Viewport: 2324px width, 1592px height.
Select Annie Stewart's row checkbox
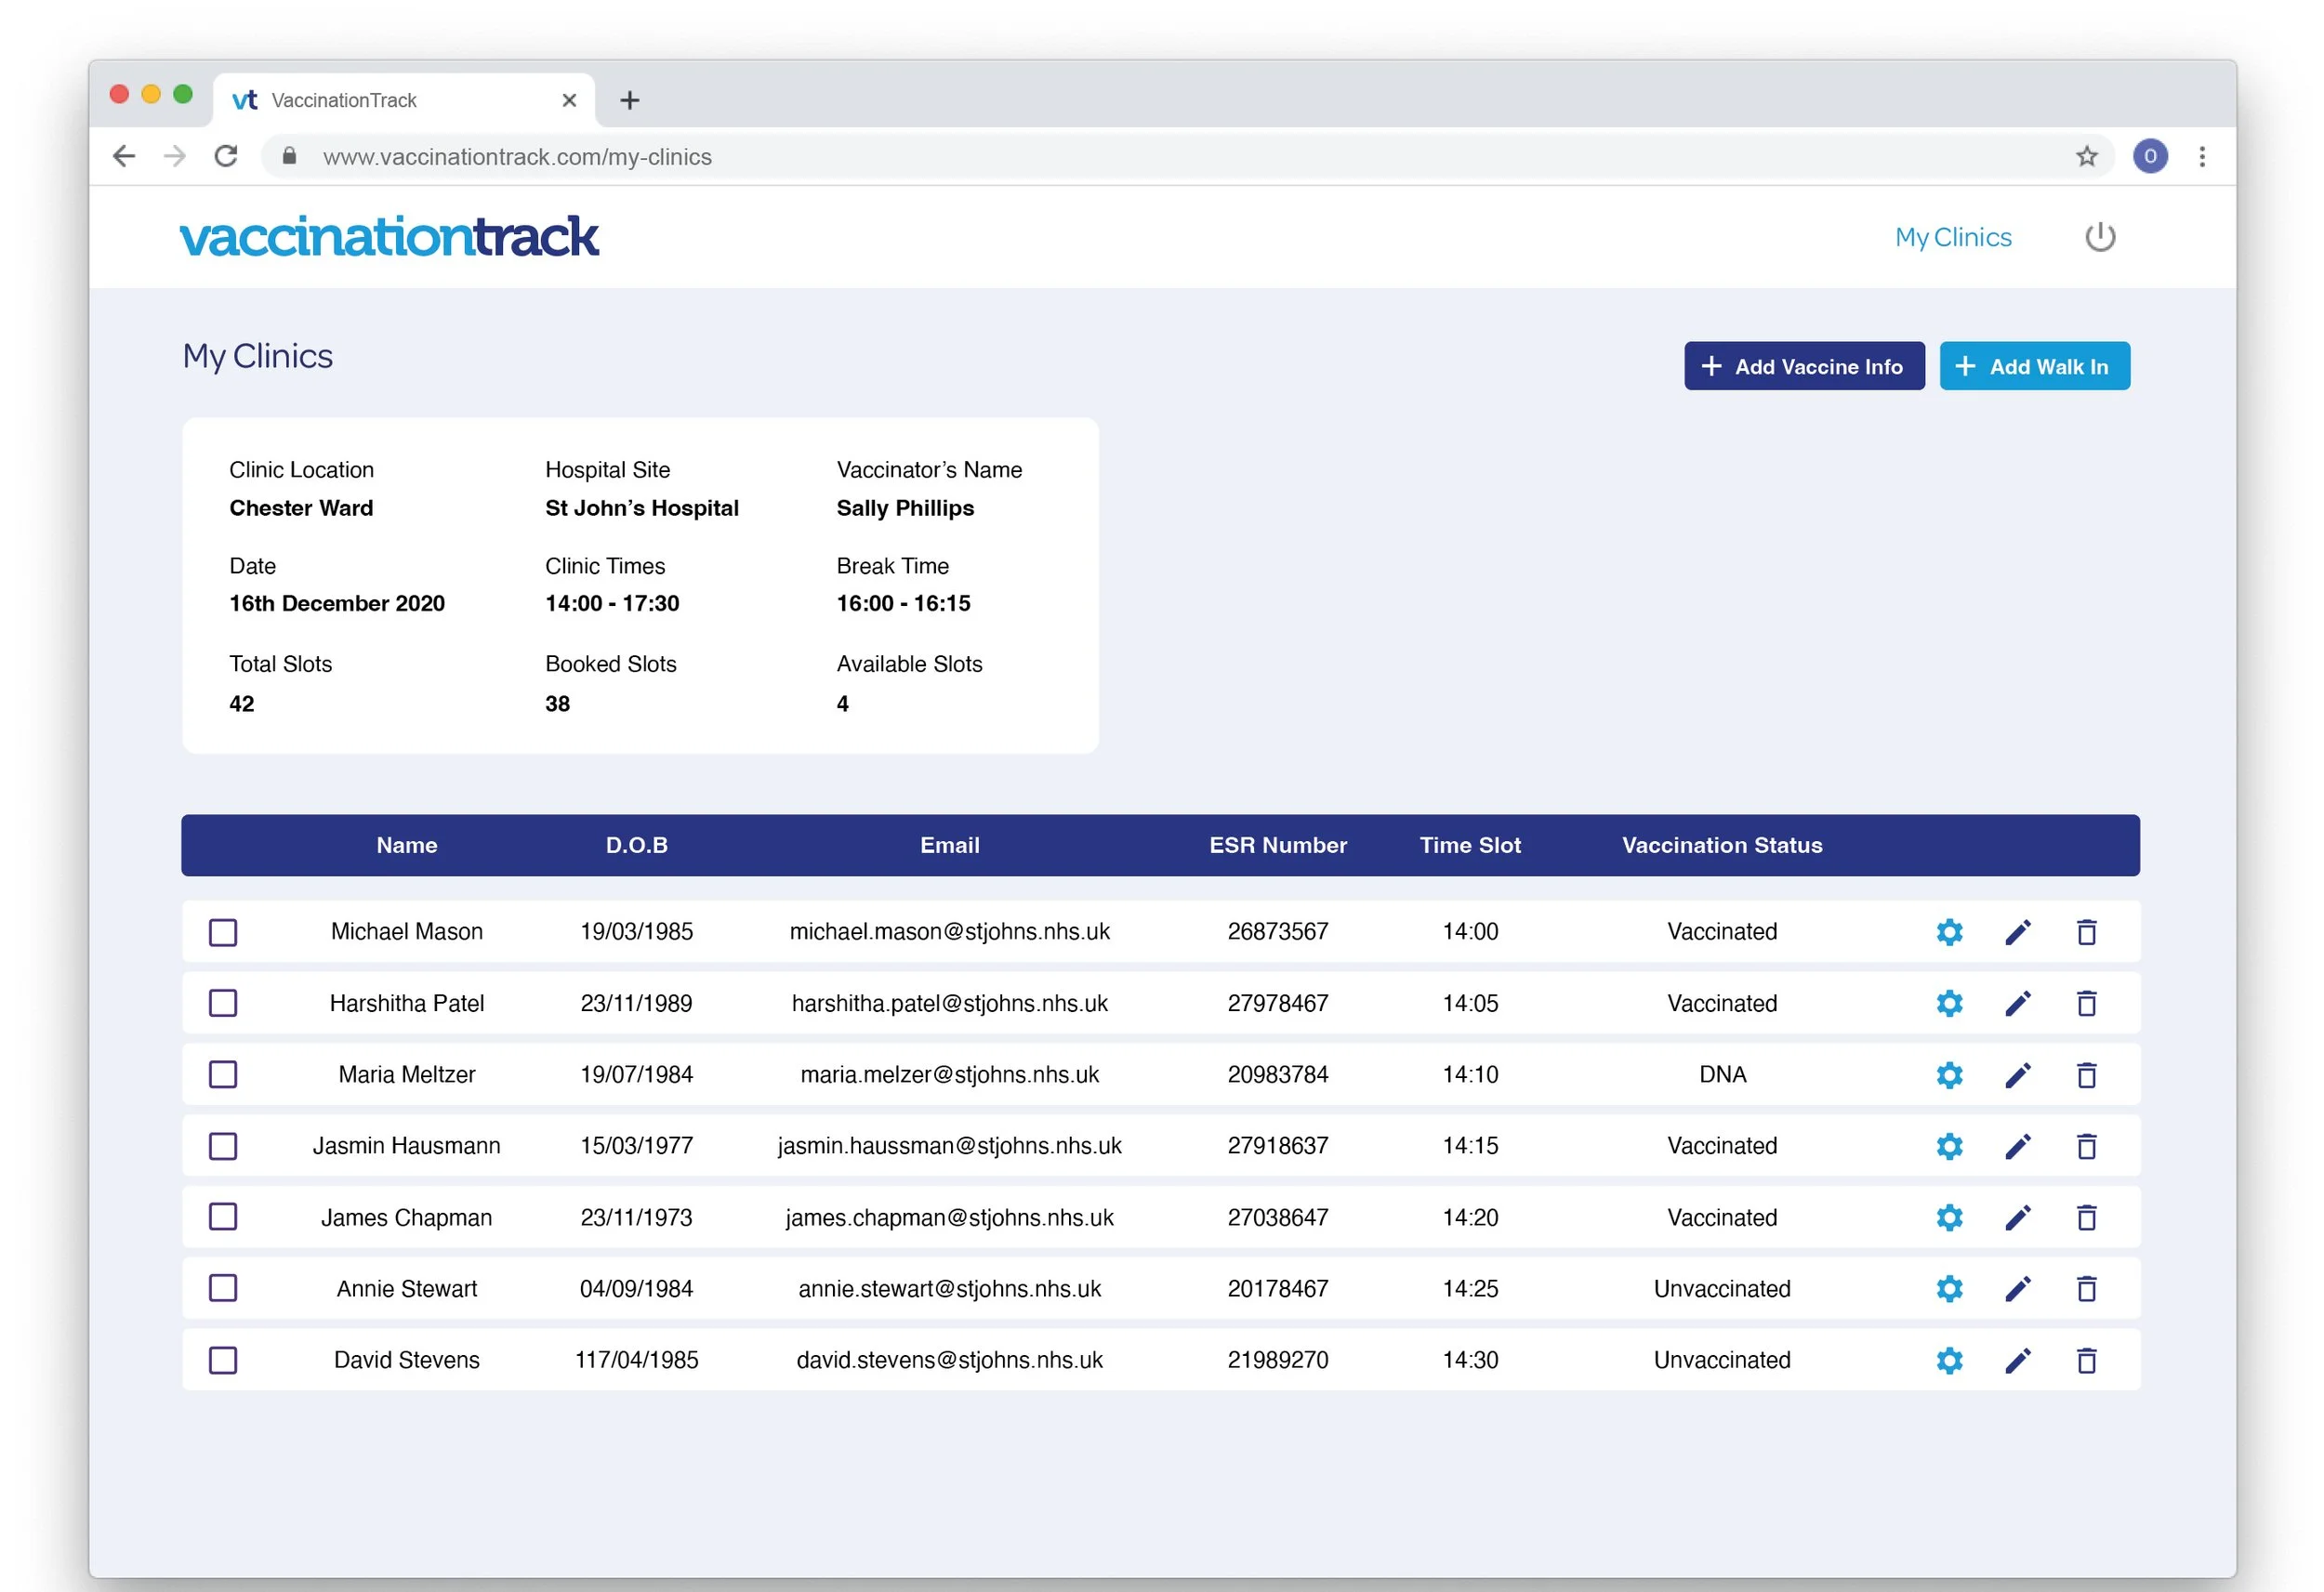pos(223,1288)
